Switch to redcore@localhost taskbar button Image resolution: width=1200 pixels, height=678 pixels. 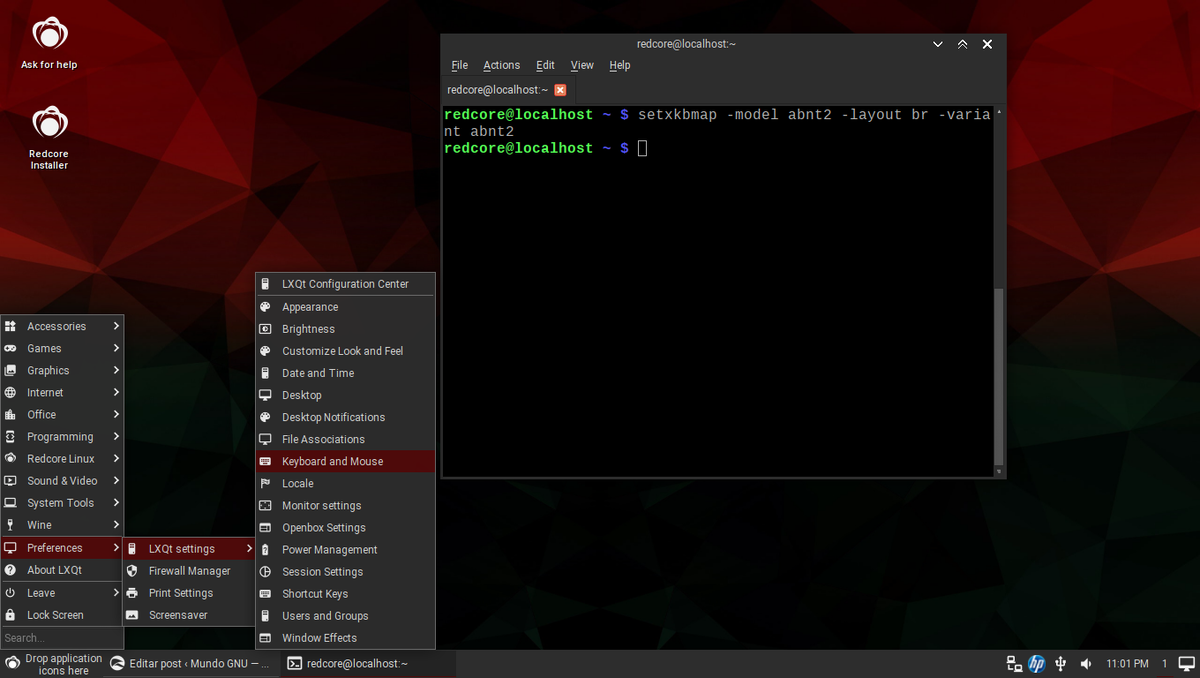[368, 664]
